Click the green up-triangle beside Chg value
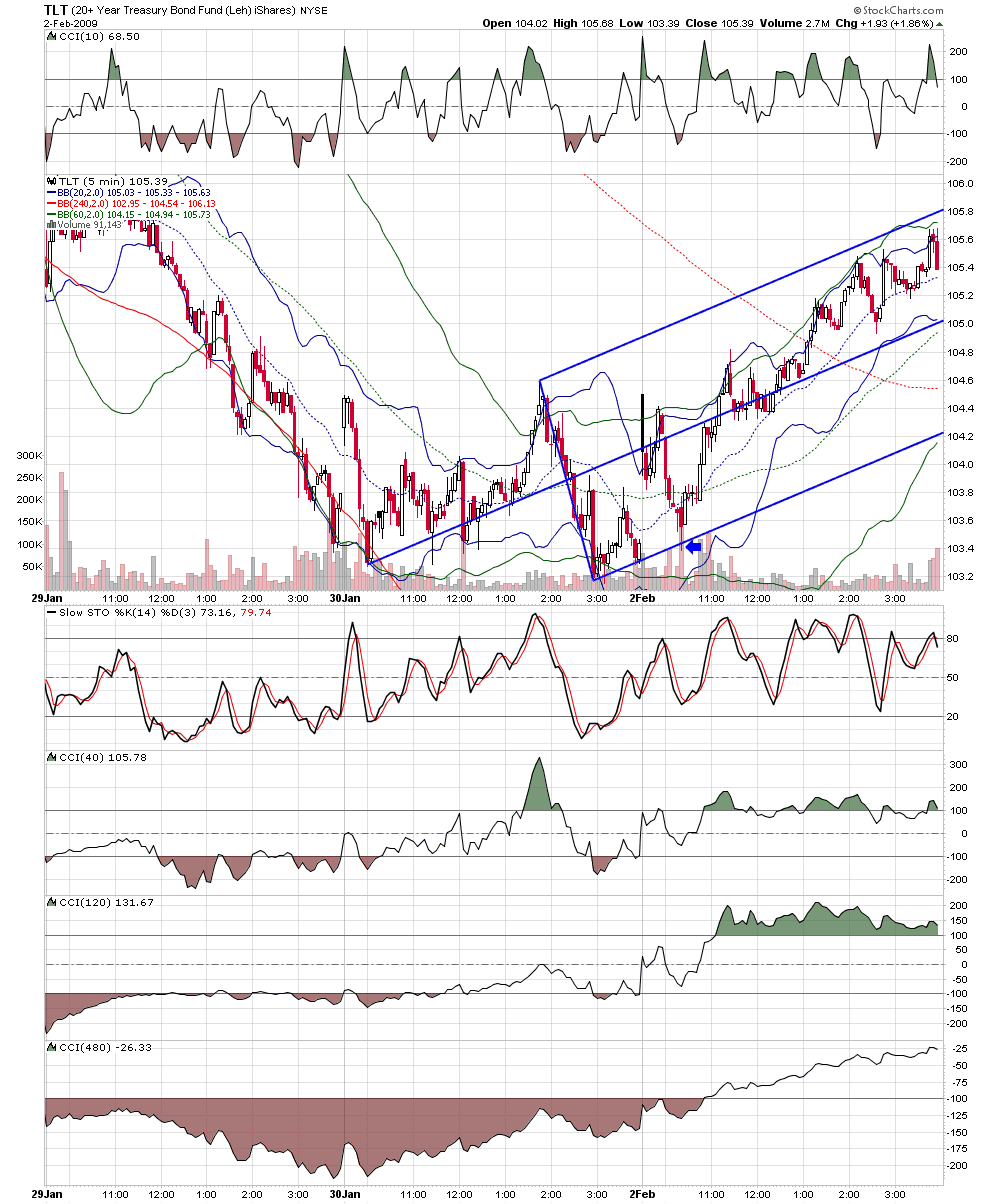Screen dimensions: 990x1204 [940, 23]
